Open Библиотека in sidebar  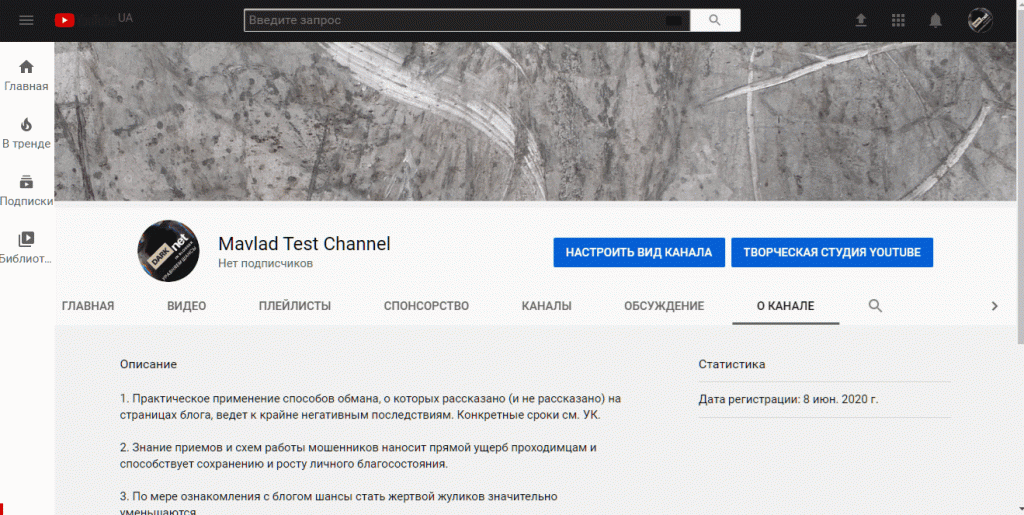(x=26, y=247)
